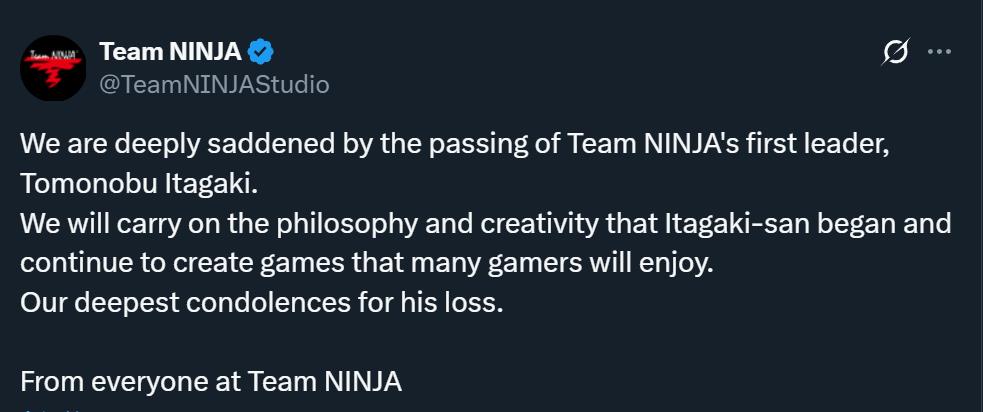Click the "Our deepest condolences" sentence
The image size is (983, 412).
(261, 303)
